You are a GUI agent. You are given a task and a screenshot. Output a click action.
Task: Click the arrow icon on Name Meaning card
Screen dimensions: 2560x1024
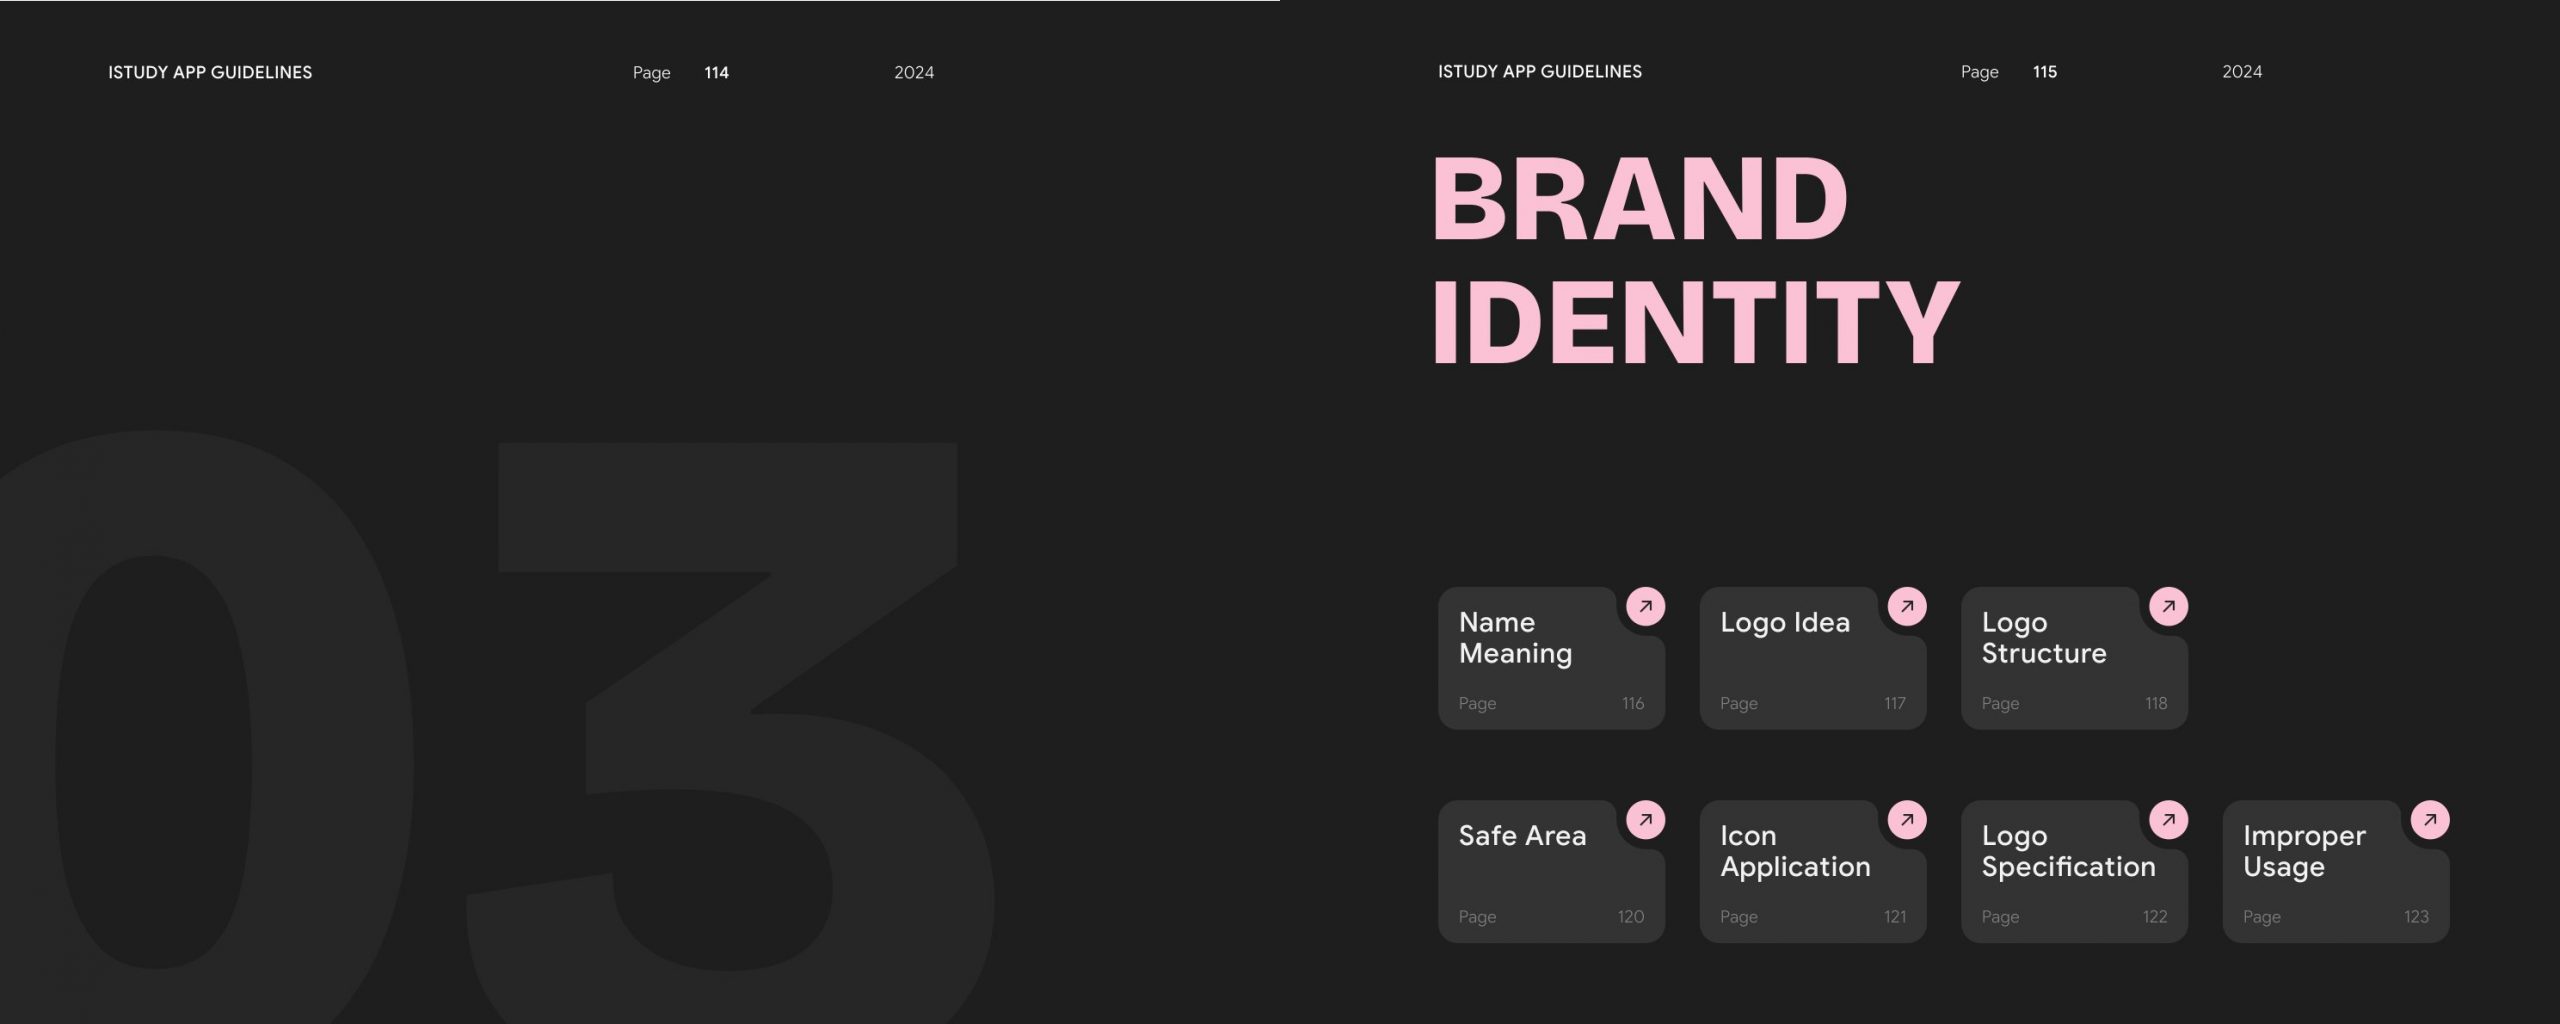click(1645, 606)
